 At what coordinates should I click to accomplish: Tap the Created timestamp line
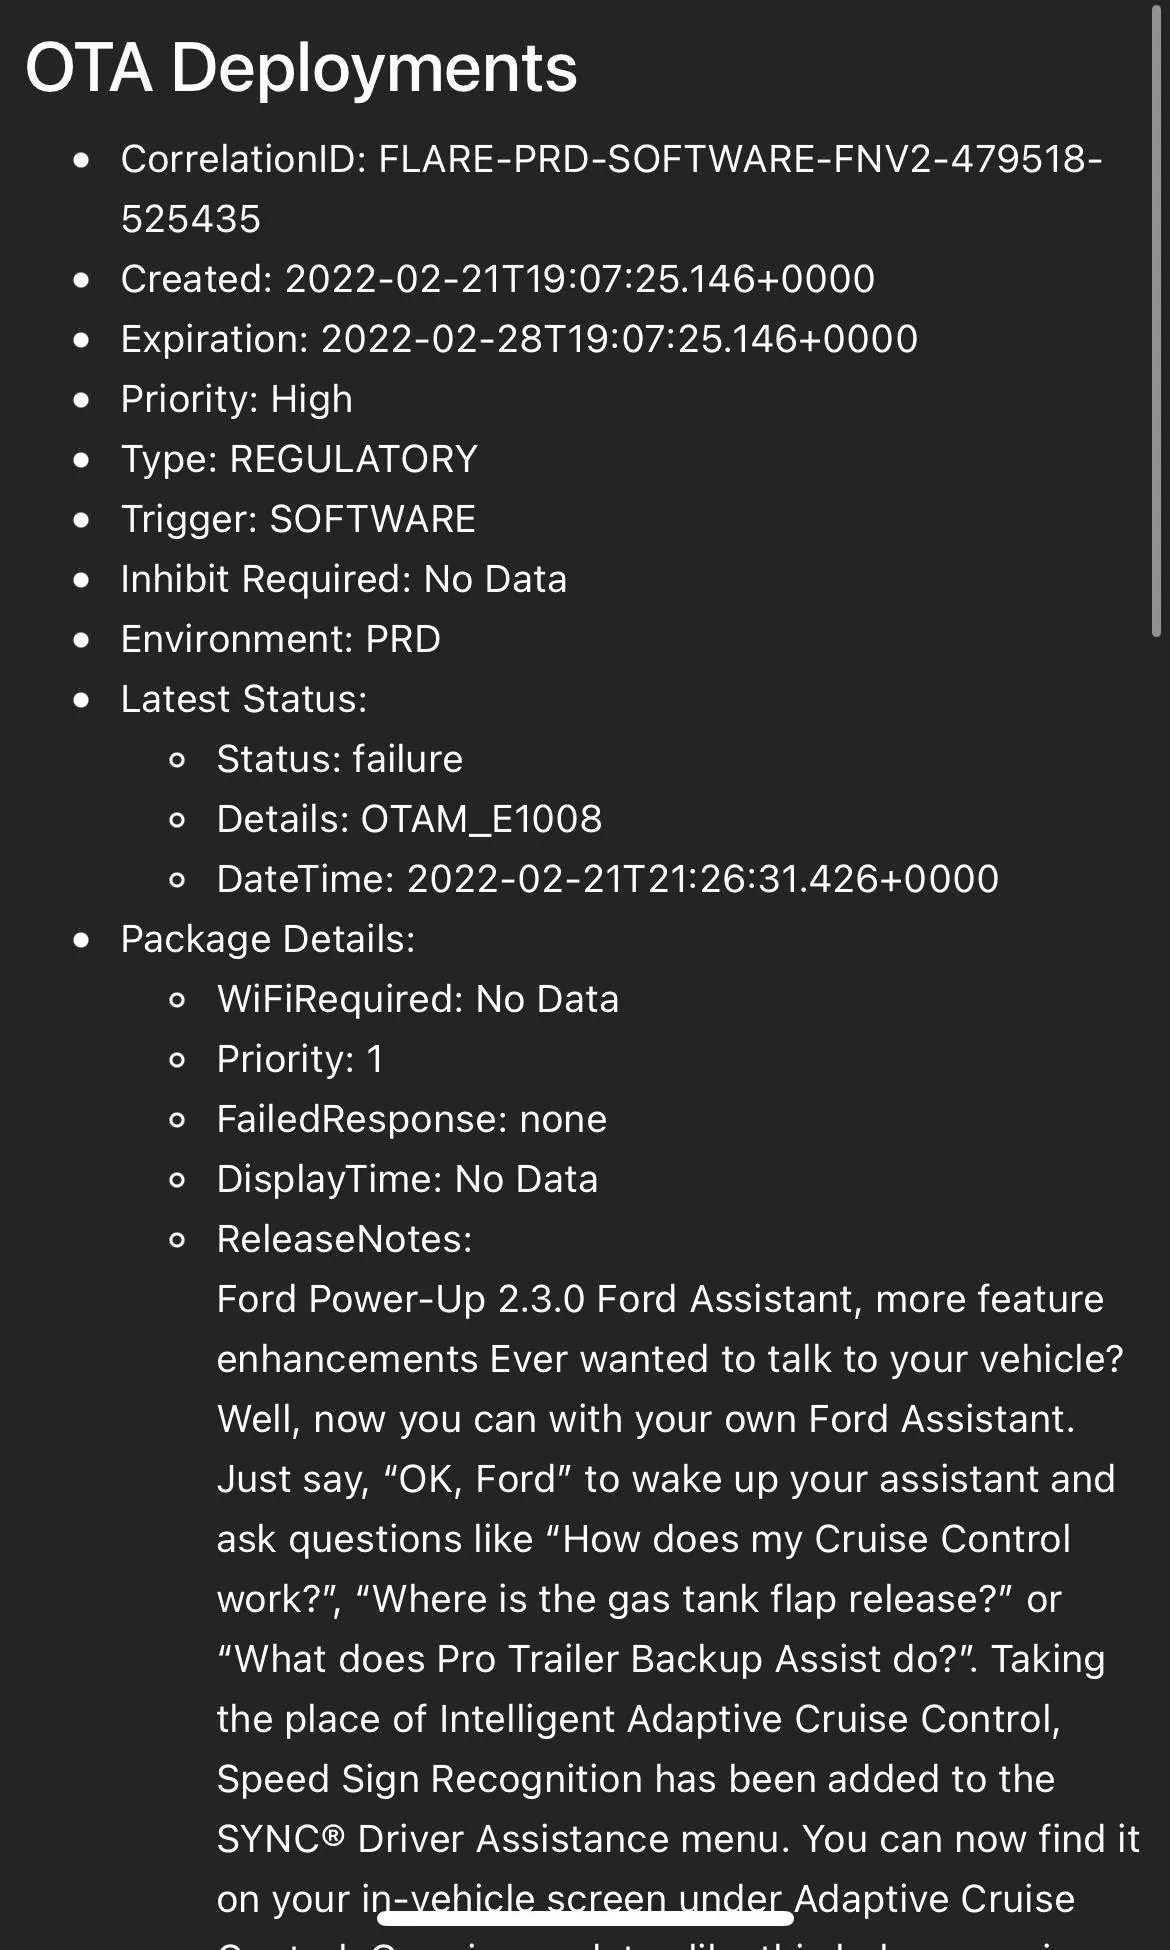[x=497, y=280]
